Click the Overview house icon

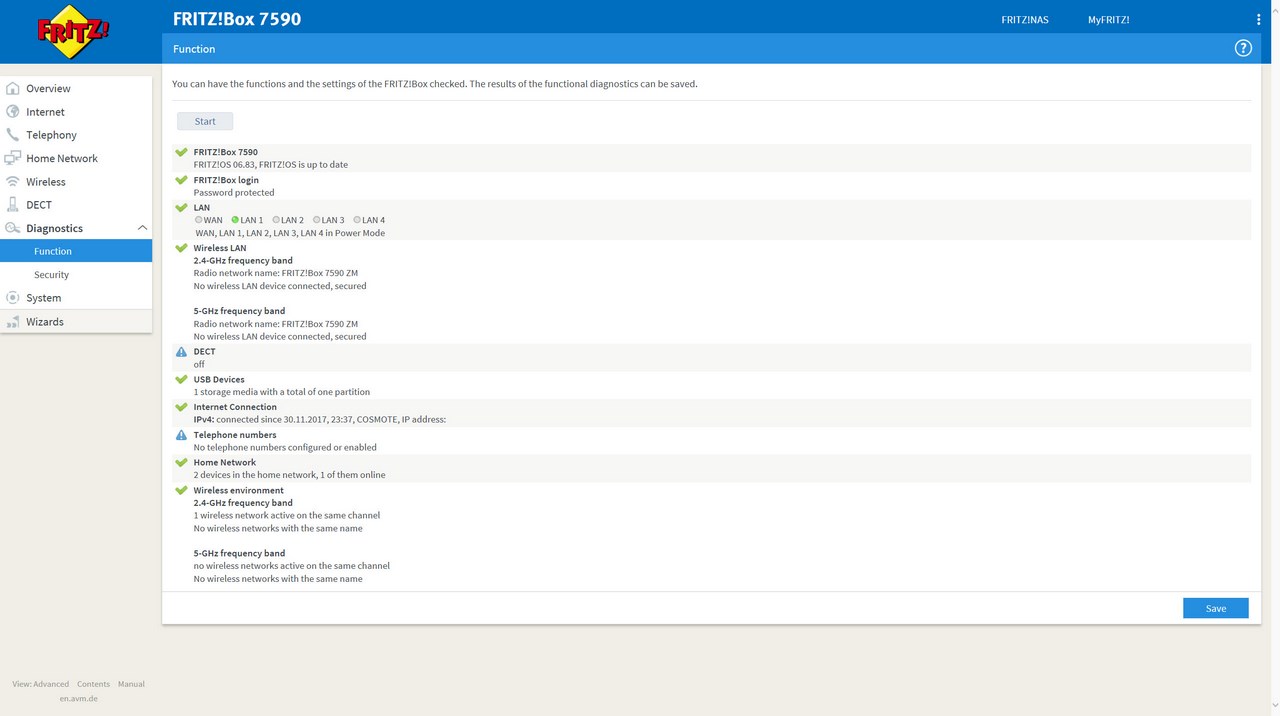coord(13,88)
